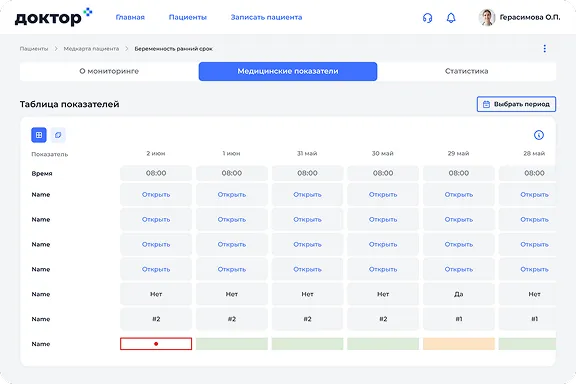Click the Доктор logo
Image resolution: width=576 pixels, height=384 pixels.
tap(53, 17)
